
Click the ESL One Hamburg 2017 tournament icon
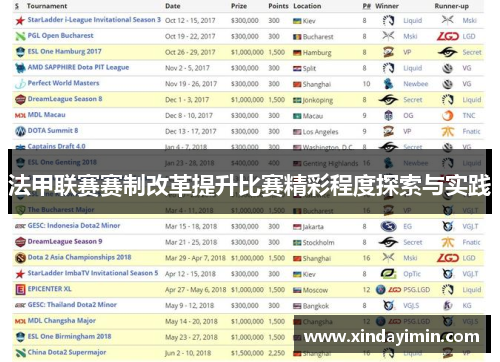[x=20, y=52]
